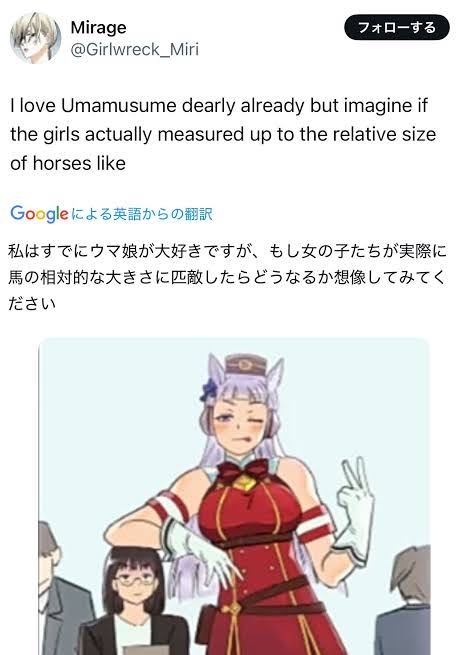Screen dimensions: 468x655
Task: Click the horse girl's winking face
Action: 241,424
